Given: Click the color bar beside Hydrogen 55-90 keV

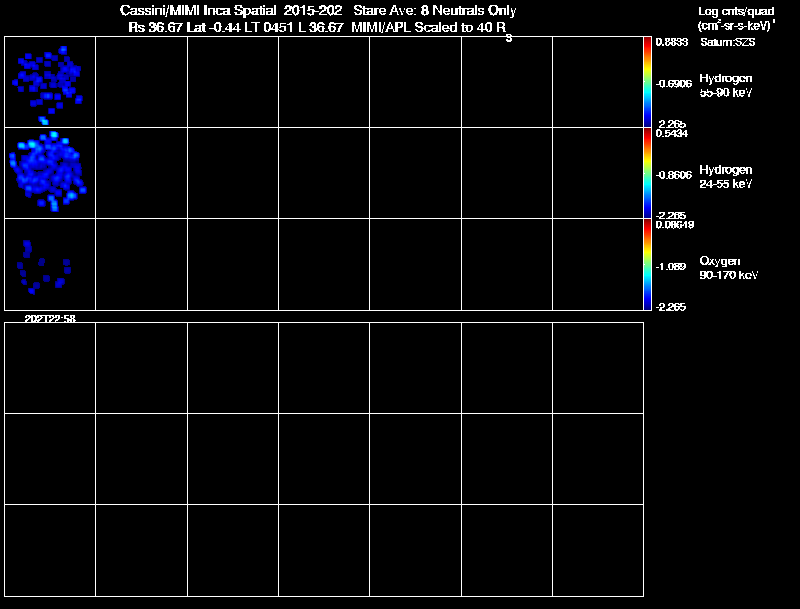Looking at the screenshot, I should (x=647, y=82).
